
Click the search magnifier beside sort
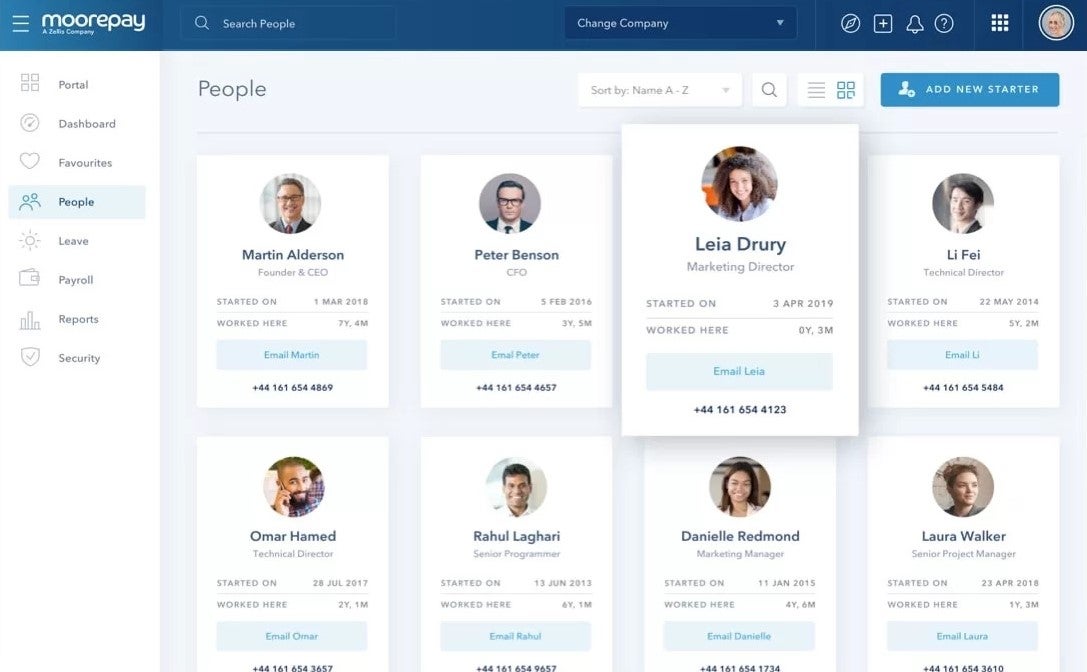769,90
